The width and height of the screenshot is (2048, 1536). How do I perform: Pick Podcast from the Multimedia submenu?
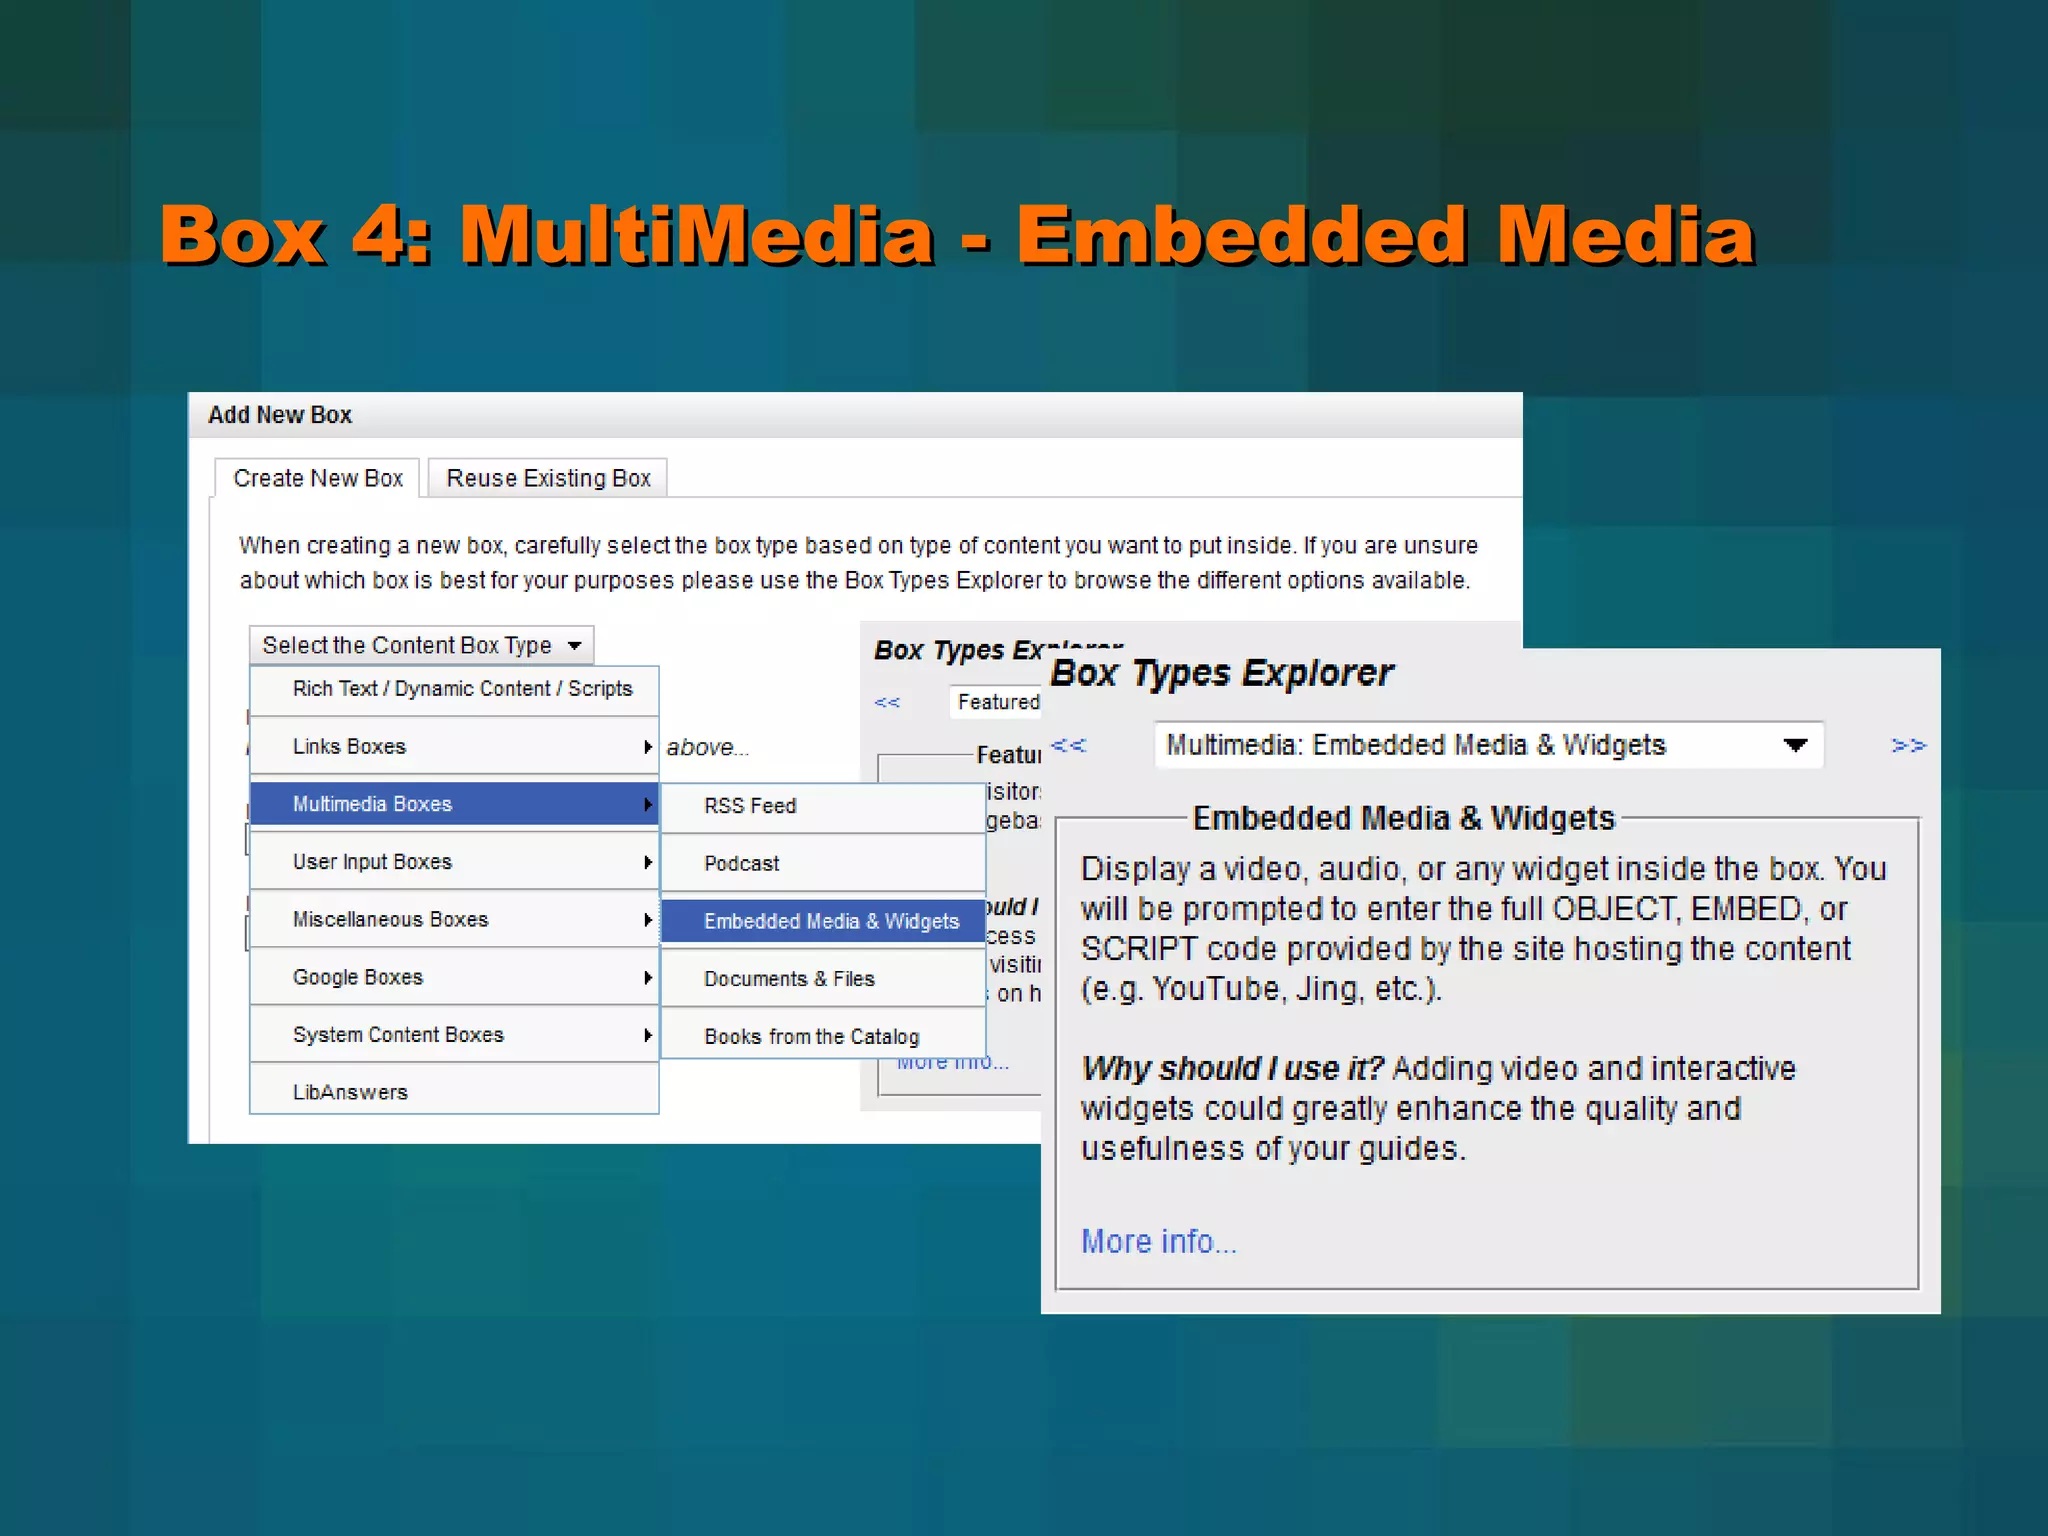tap(823, 864)
